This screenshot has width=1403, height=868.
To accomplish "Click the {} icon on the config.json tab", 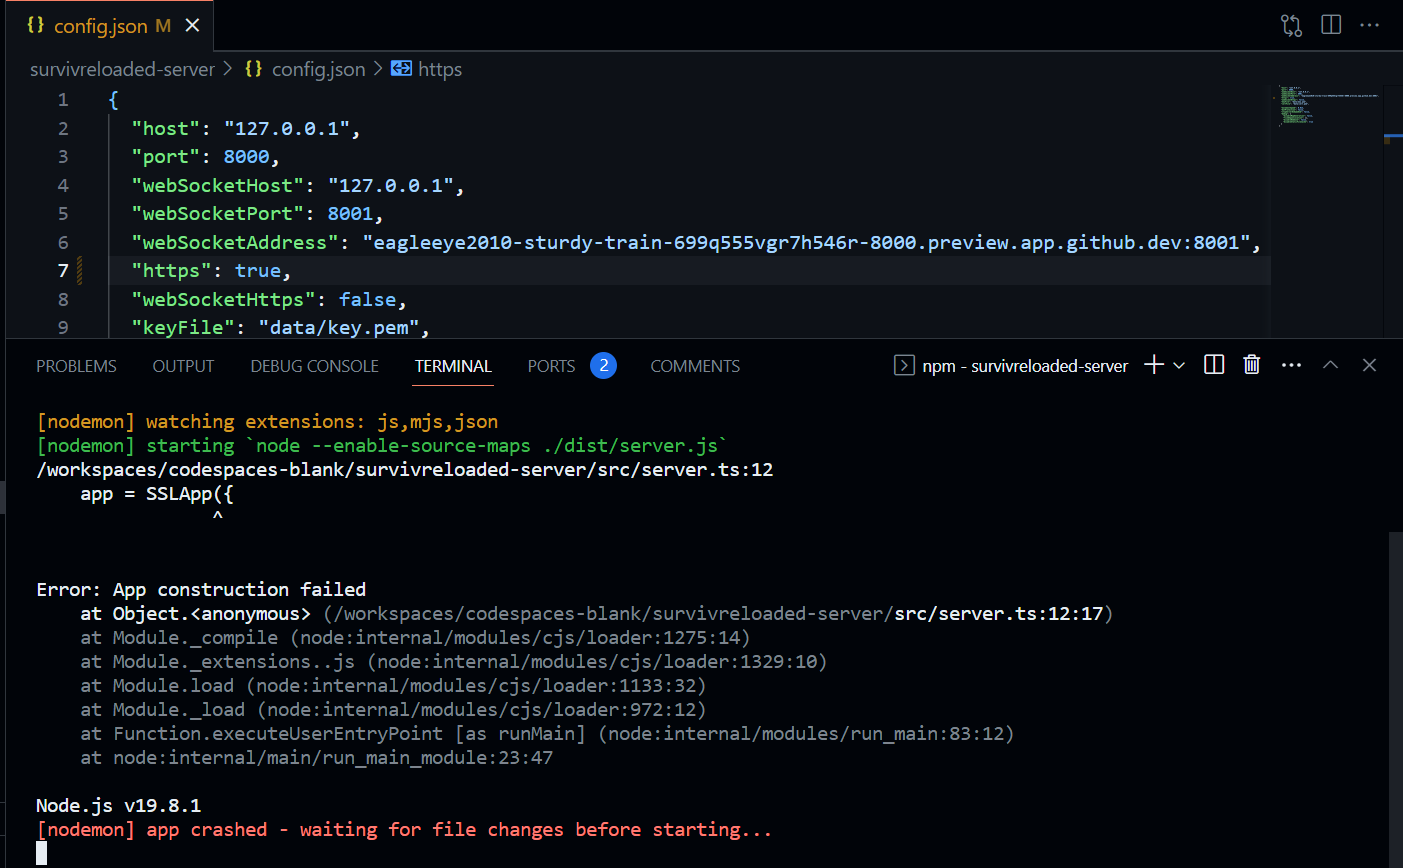I will tap(35, 26).
